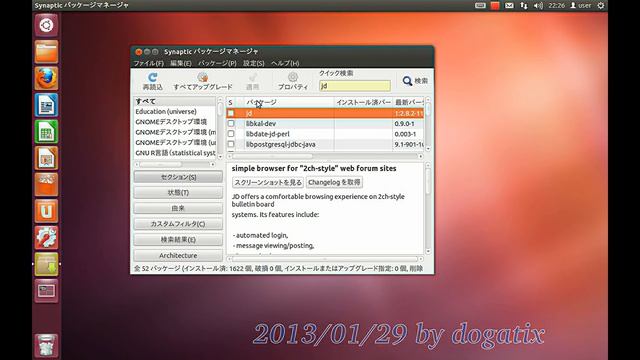640x360 pixels.
Task: Click the Synaptic launcher icon
Action: (46, 264)
